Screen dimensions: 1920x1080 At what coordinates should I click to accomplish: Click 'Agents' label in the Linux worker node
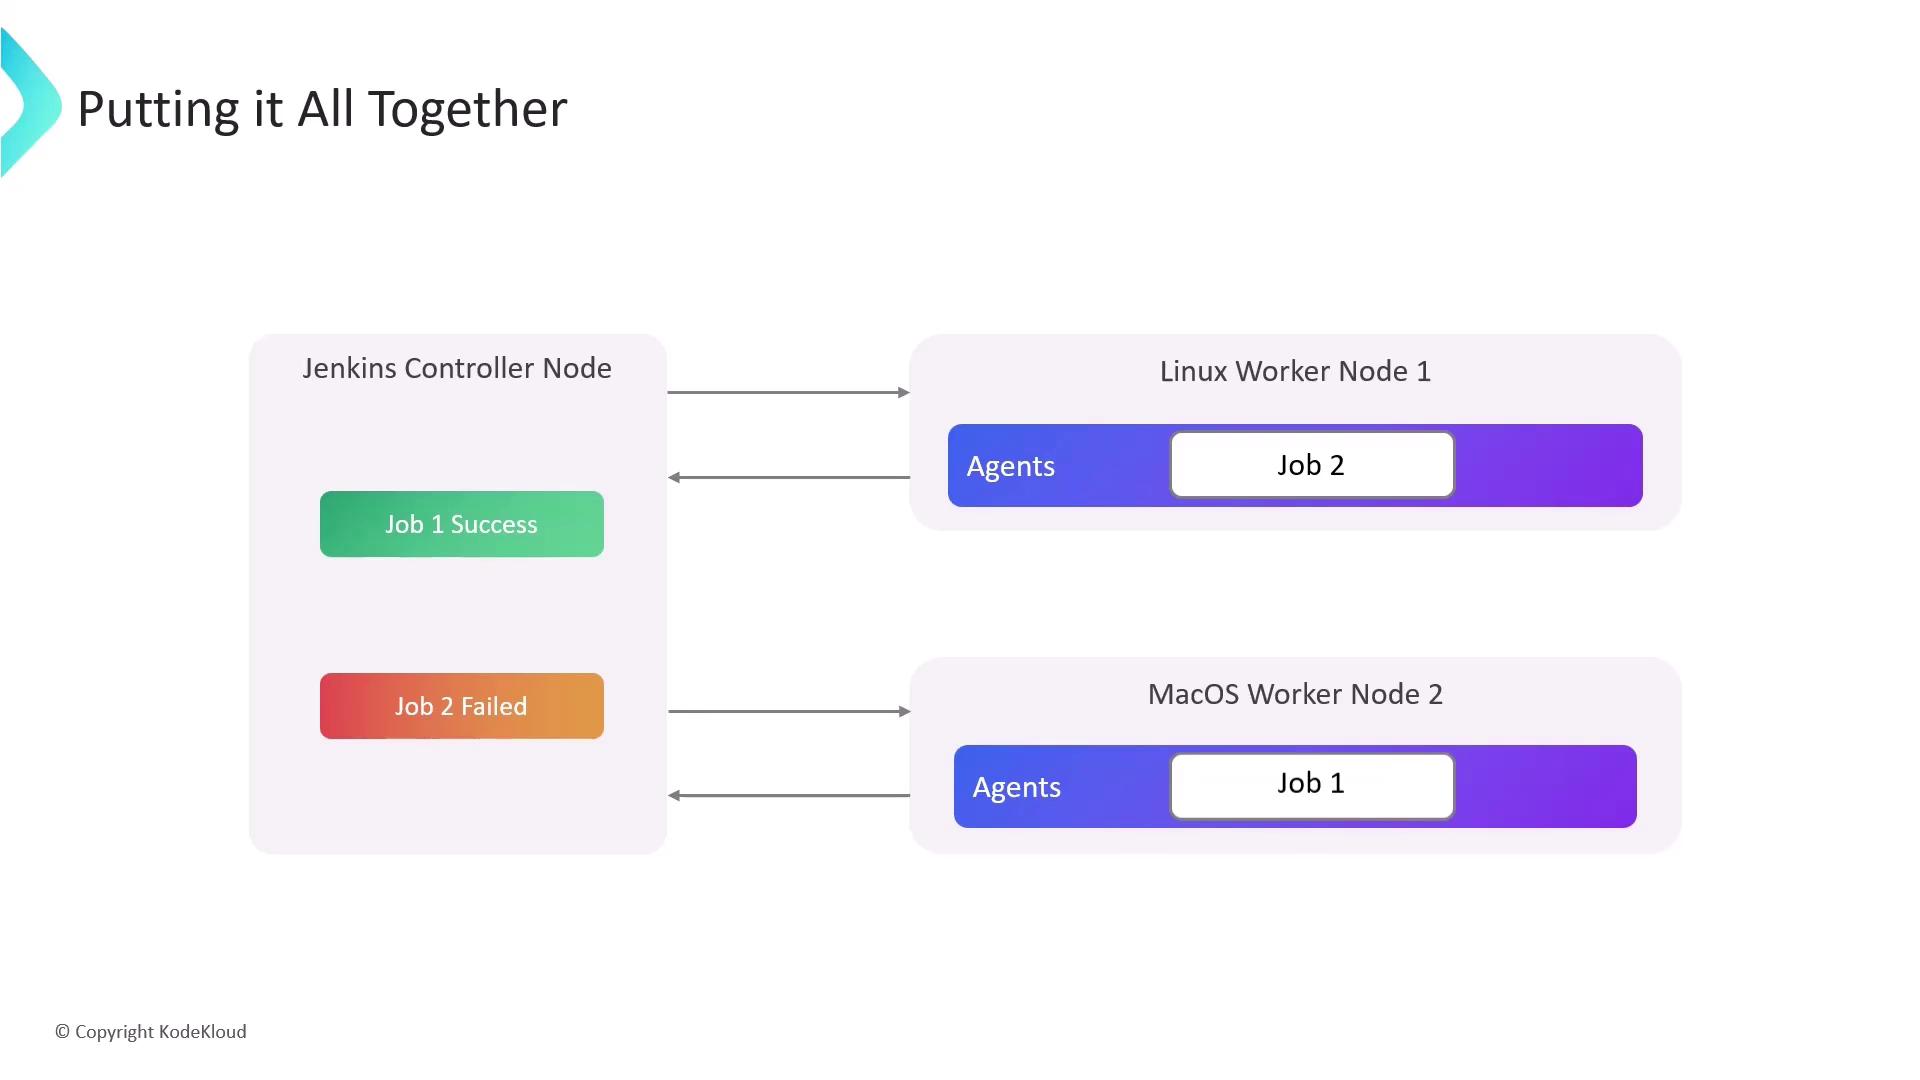(x=1010, y=466)
